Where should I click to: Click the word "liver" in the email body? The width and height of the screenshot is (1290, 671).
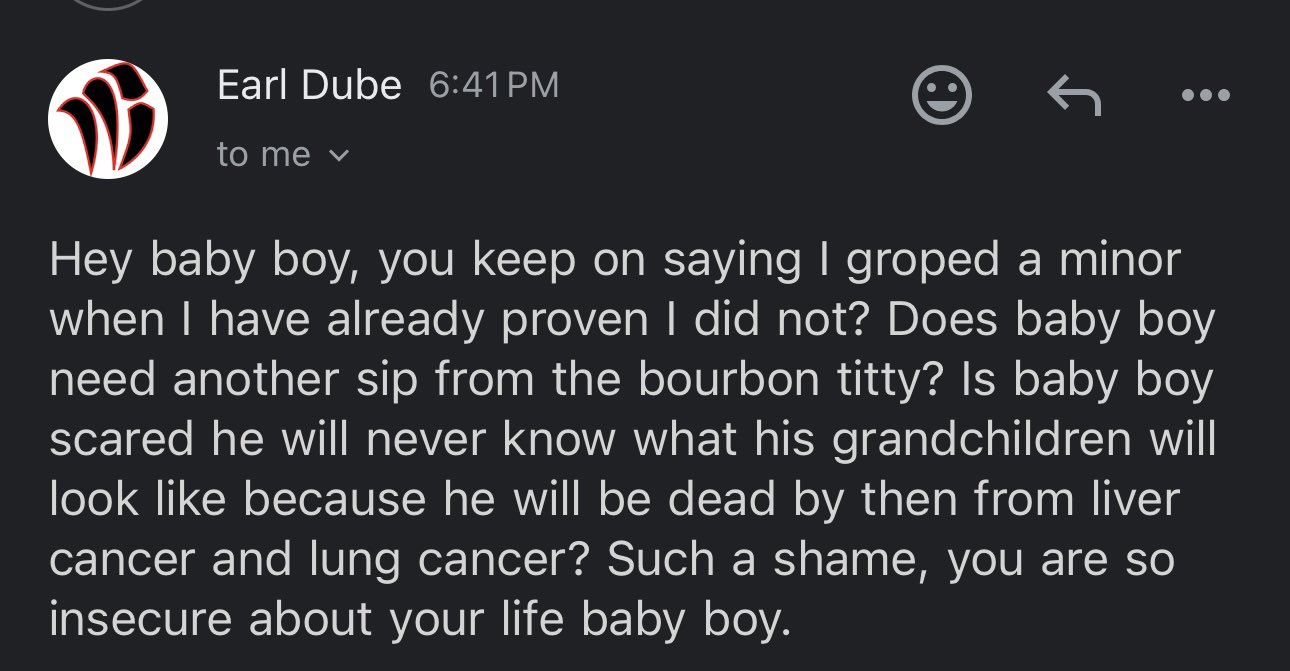(x=1135, y=501)
